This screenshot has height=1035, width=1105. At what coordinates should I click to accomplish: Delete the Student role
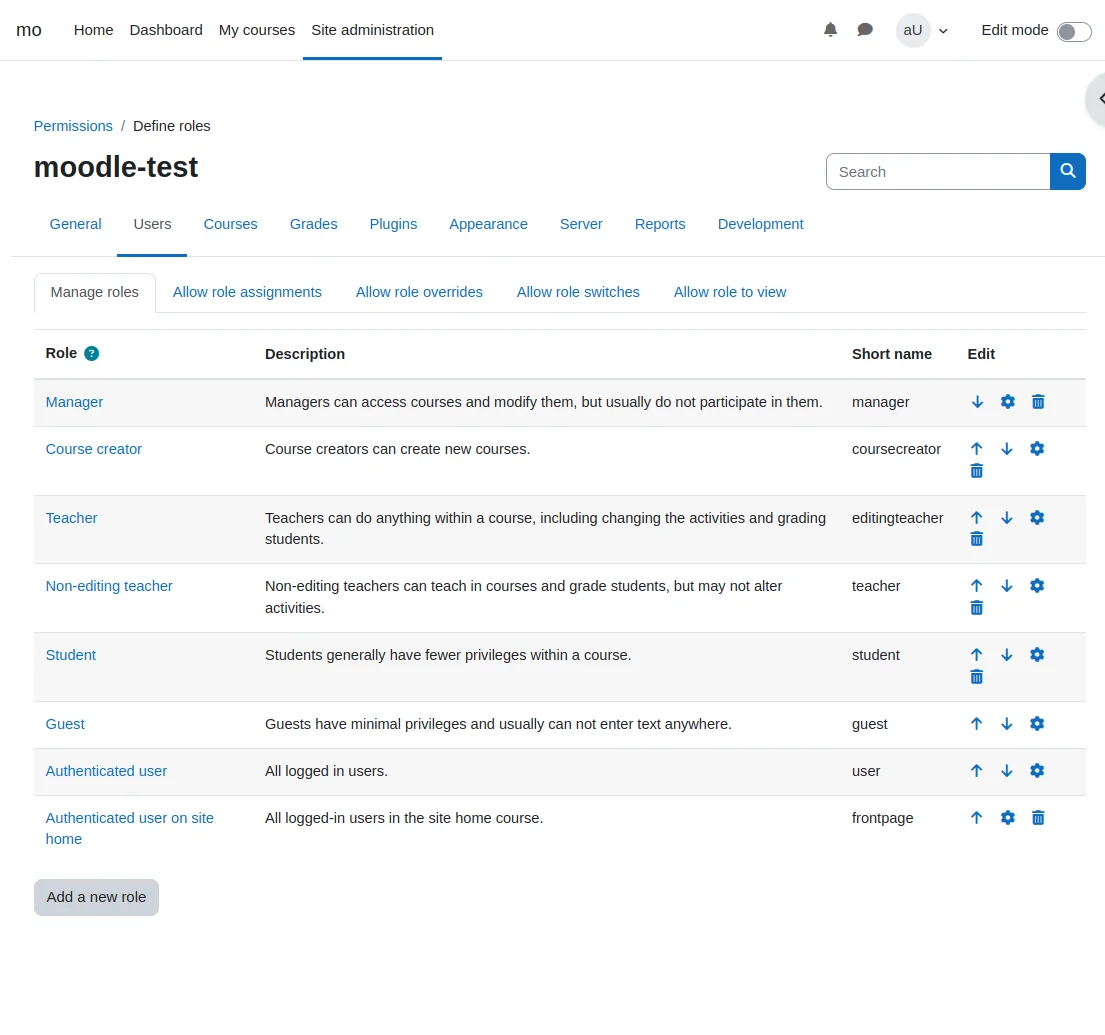point(977,677)
